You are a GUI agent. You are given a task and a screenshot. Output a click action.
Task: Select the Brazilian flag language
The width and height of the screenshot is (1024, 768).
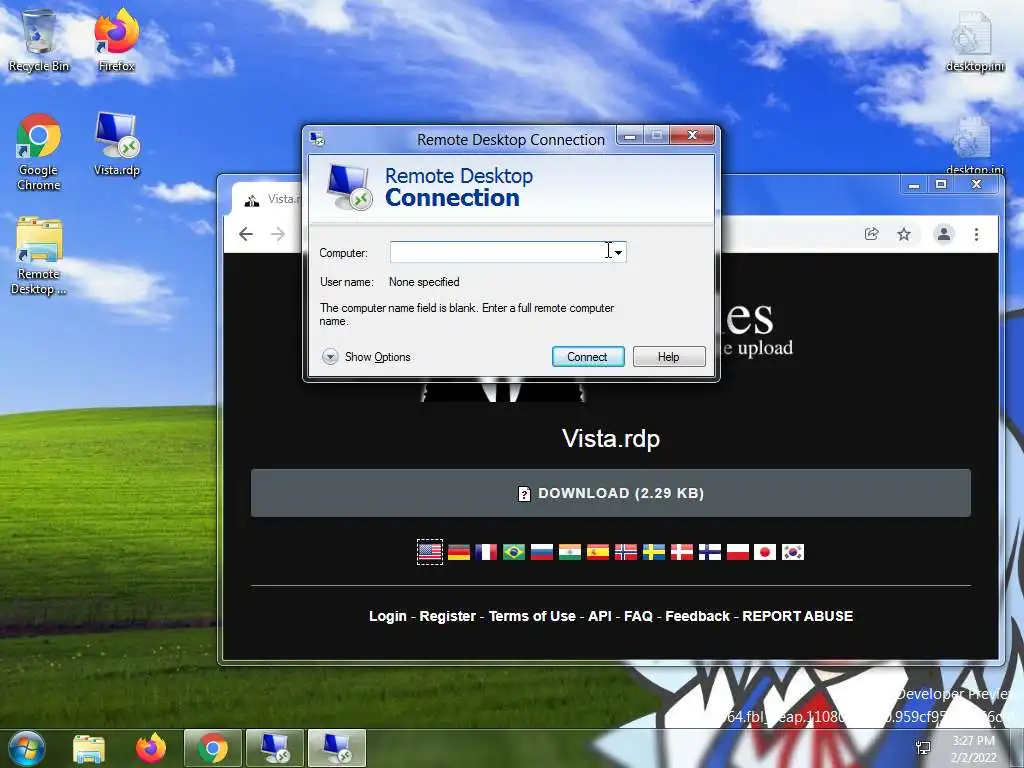514,552
